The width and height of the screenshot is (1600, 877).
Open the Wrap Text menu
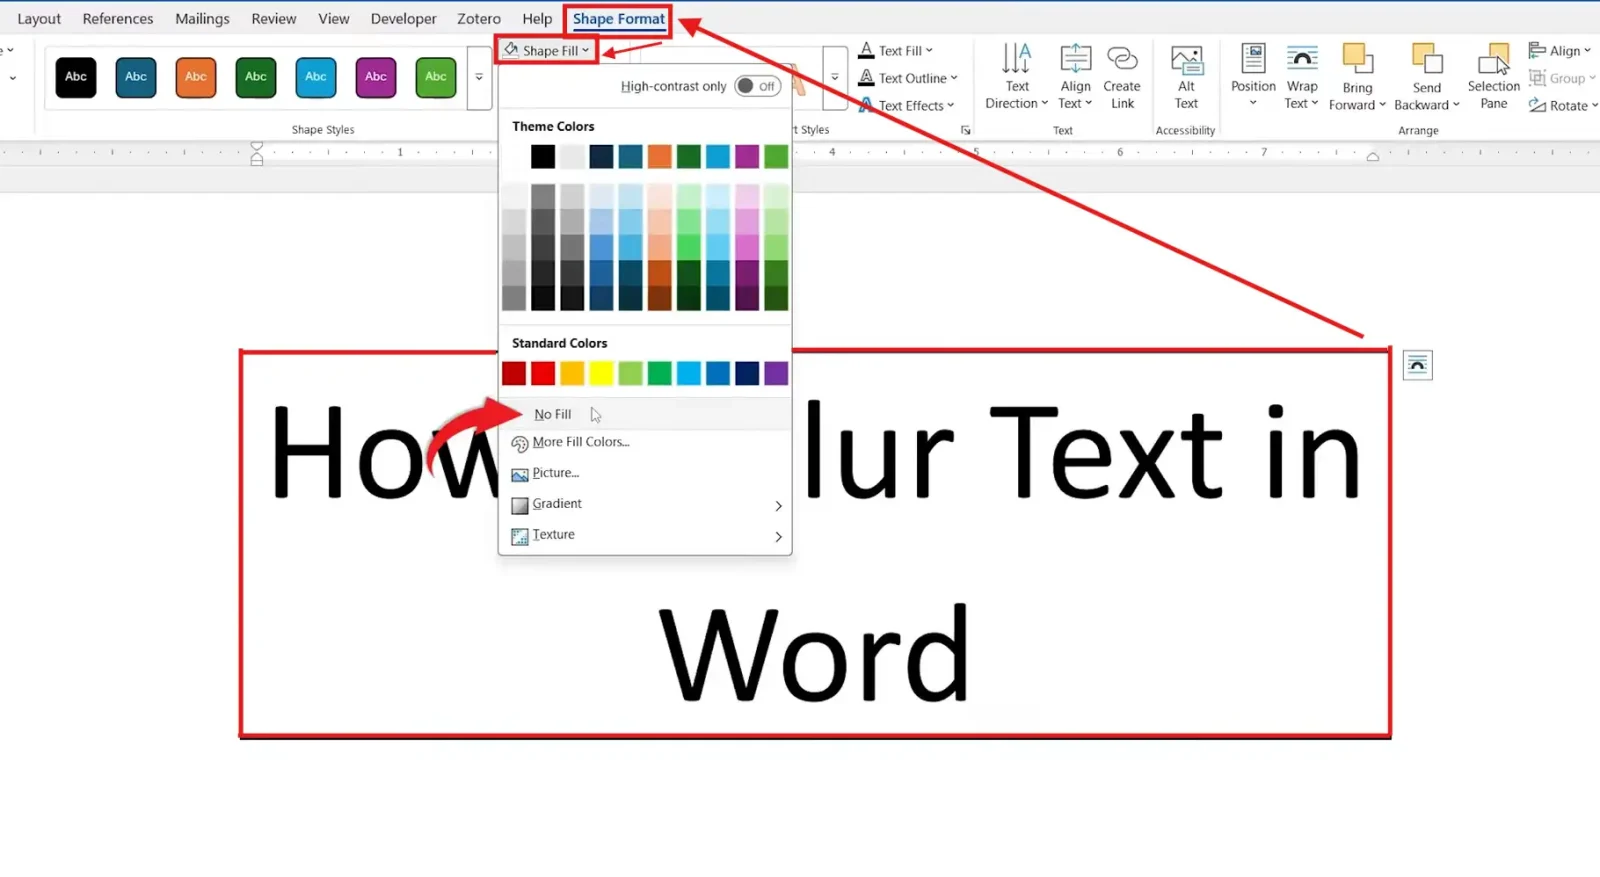click(1302, 77)
